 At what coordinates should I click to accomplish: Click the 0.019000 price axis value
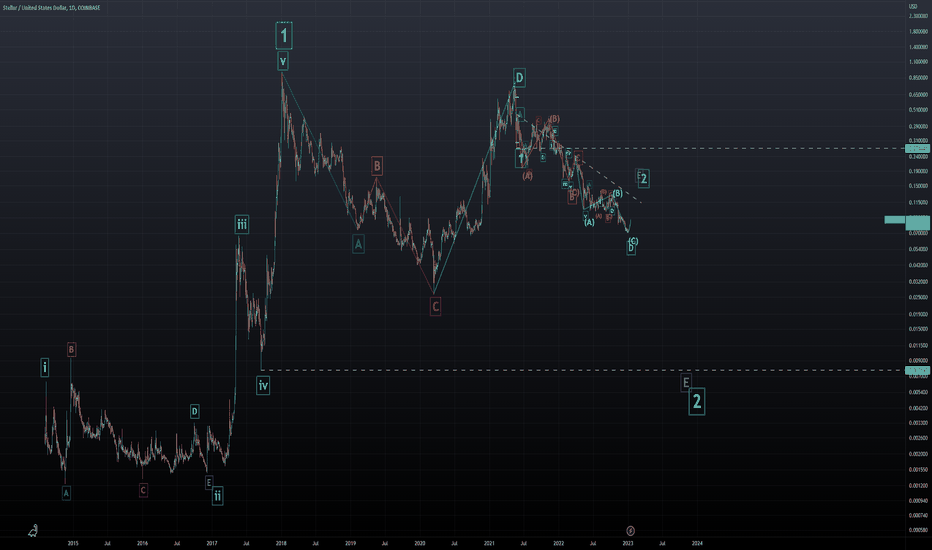pyautogui.click(x=918, y=314)
